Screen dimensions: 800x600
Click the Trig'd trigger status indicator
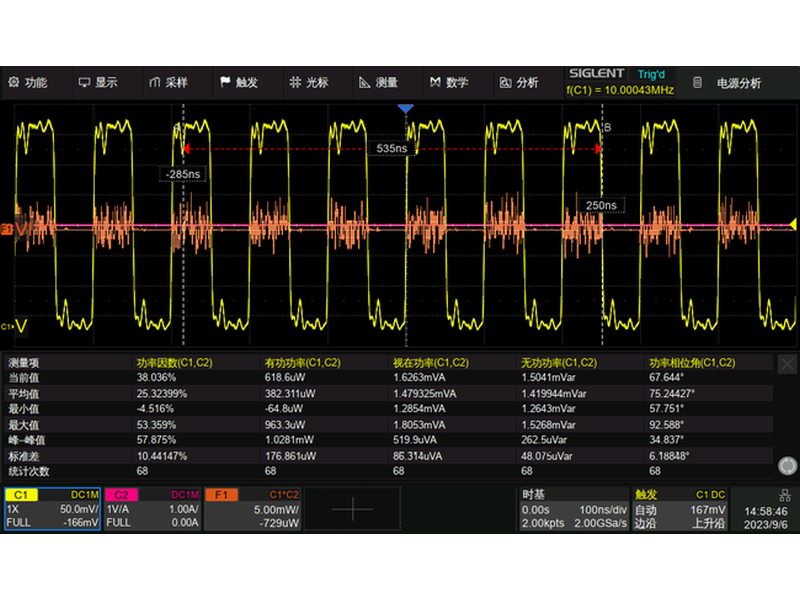coord(651,74)
